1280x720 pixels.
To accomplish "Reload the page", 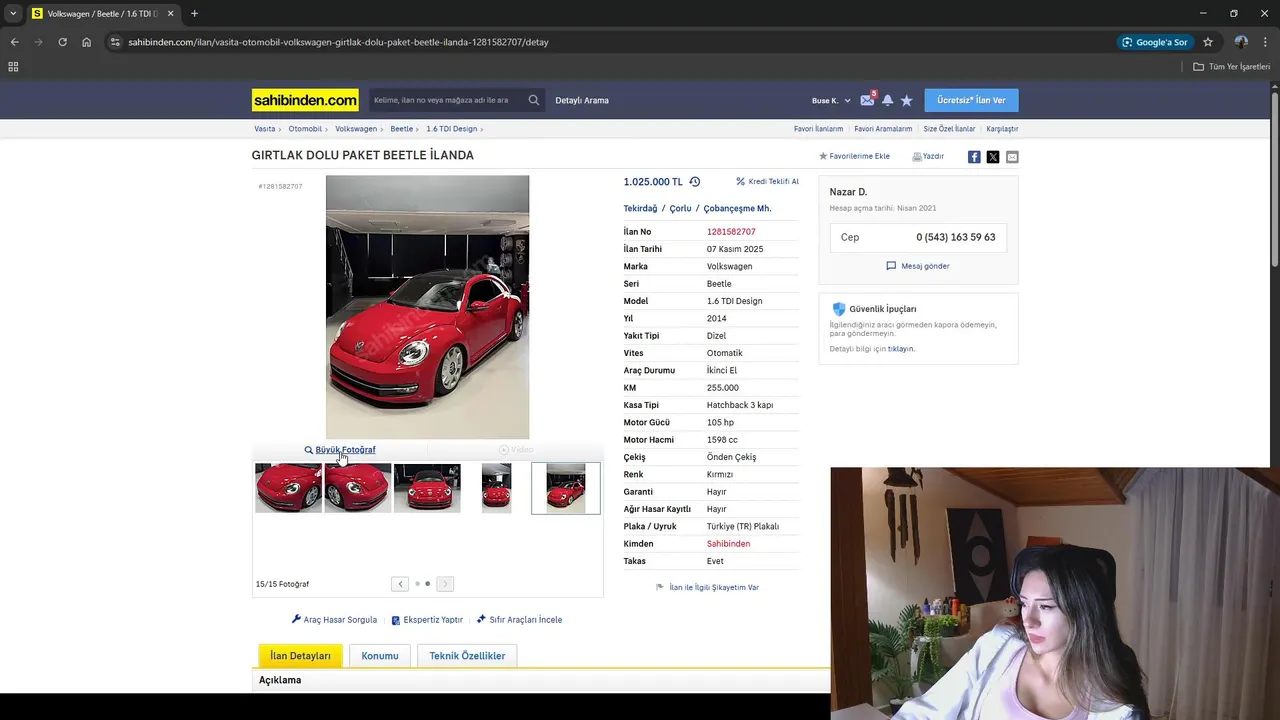I will (x=62, y=42).
